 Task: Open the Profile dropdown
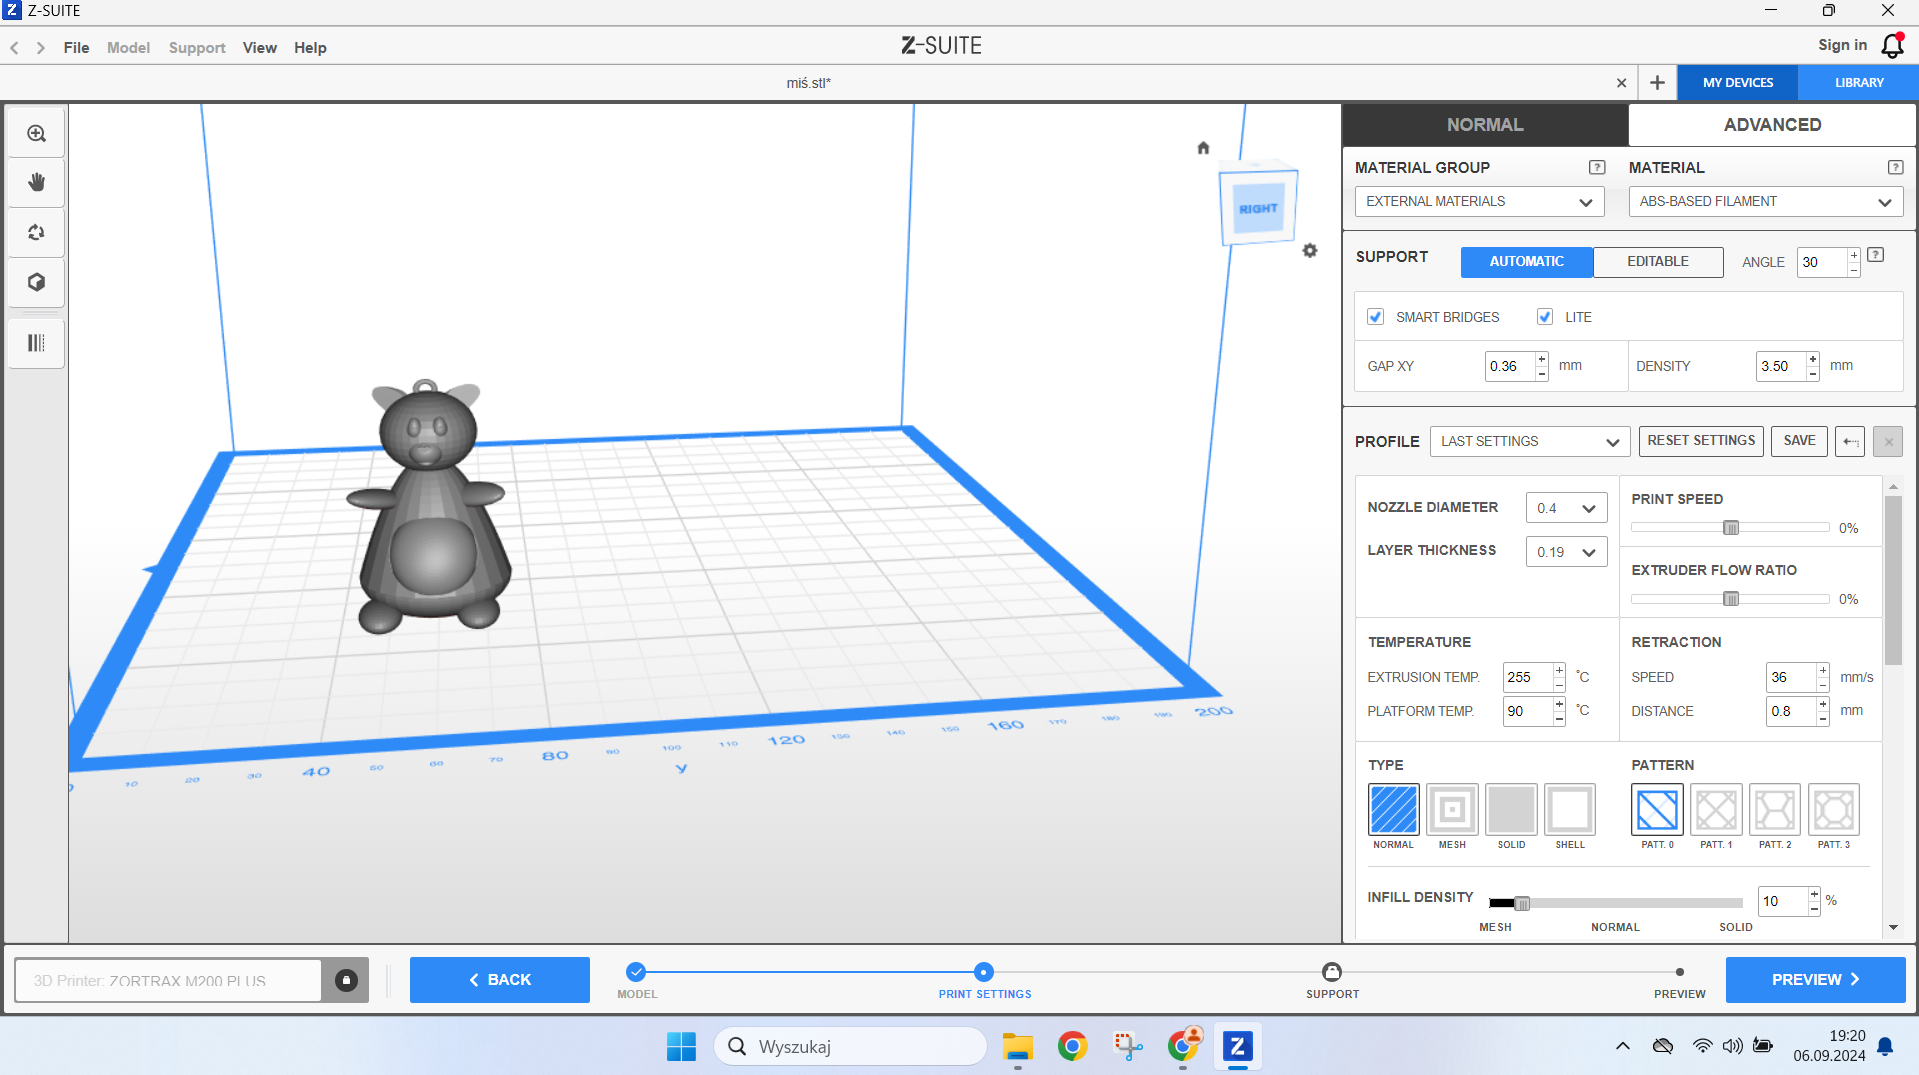click(1529, 441)
